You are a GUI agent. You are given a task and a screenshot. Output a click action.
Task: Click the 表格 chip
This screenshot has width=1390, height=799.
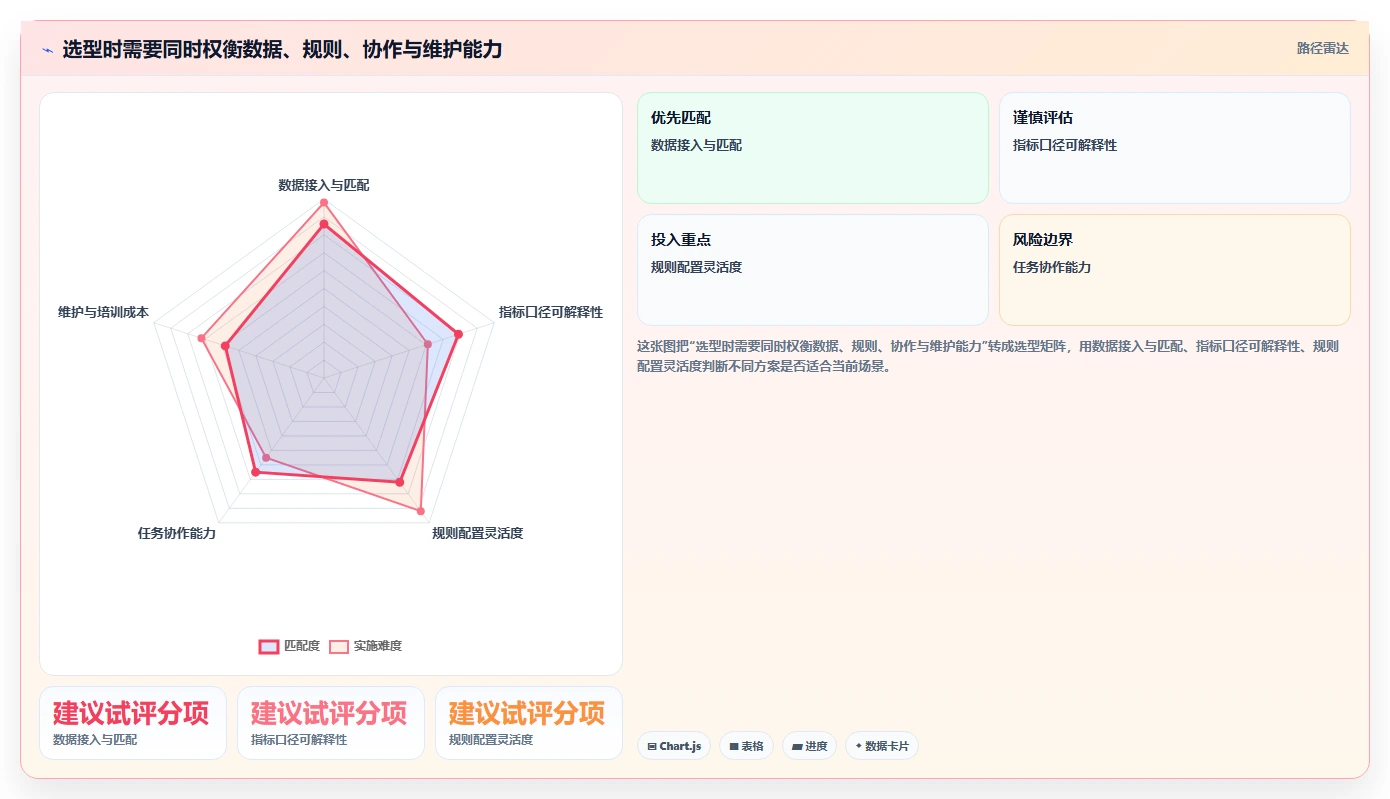[746, 746]
